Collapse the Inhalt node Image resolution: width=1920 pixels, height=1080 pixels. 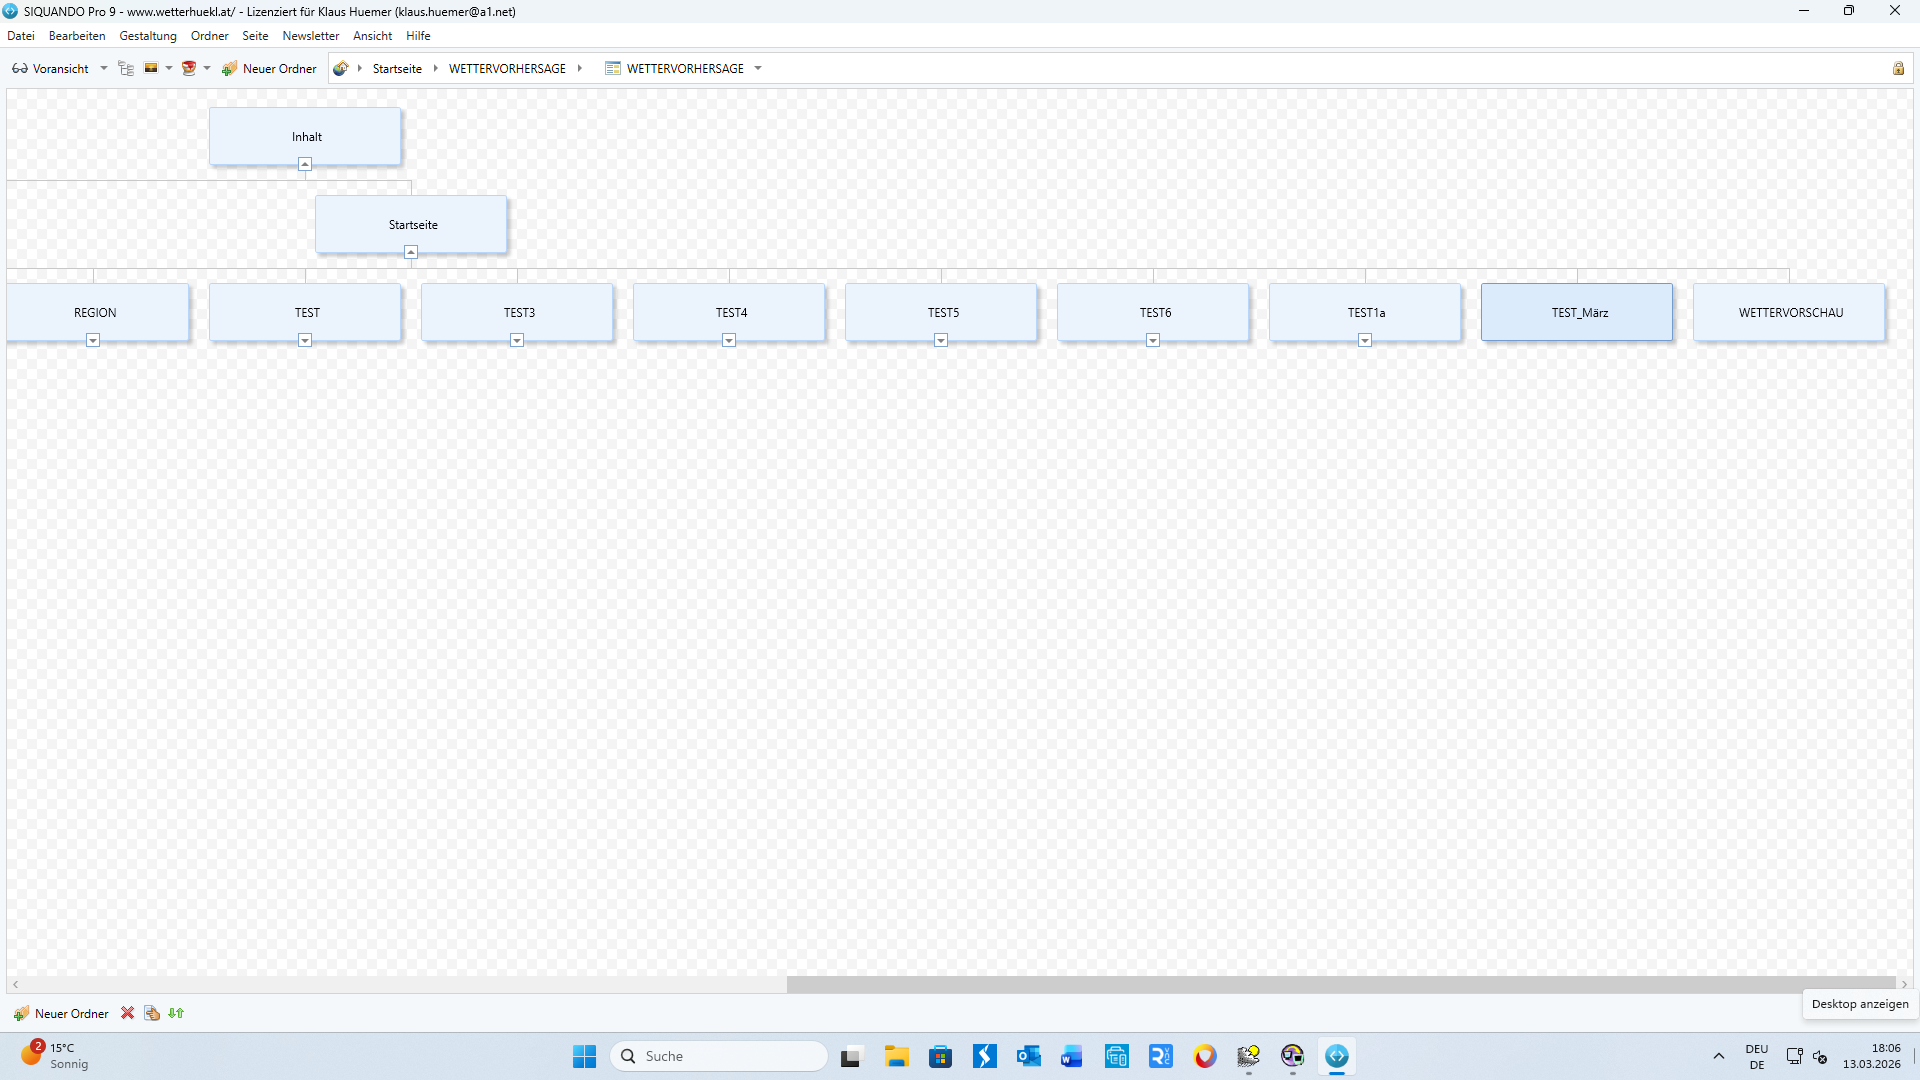pyautogui.click(x=305, y=164)
